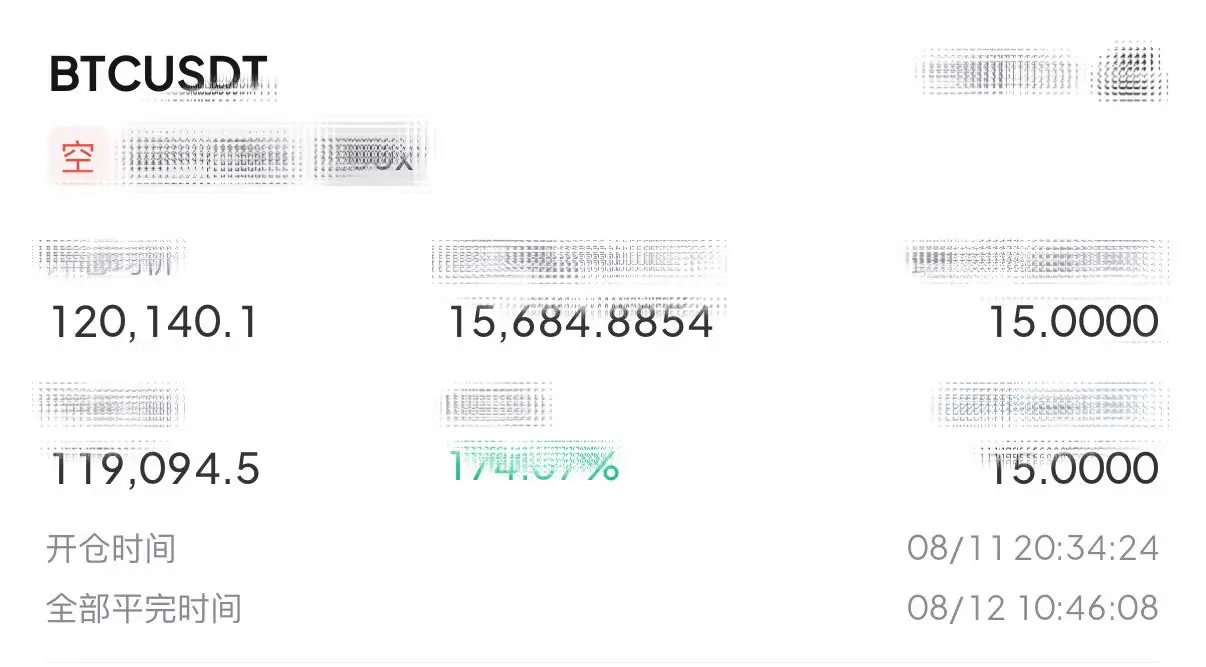
Task: Click the distorted icon at top-right corner
Action: [1130, 73]
